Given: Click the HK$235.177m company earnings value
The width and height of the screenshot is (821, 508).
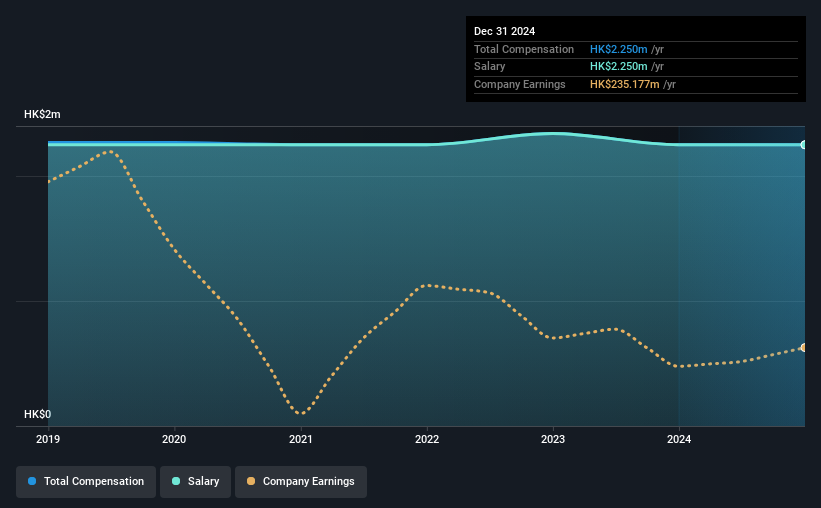Looking at the screenshot, I should 625,84.
